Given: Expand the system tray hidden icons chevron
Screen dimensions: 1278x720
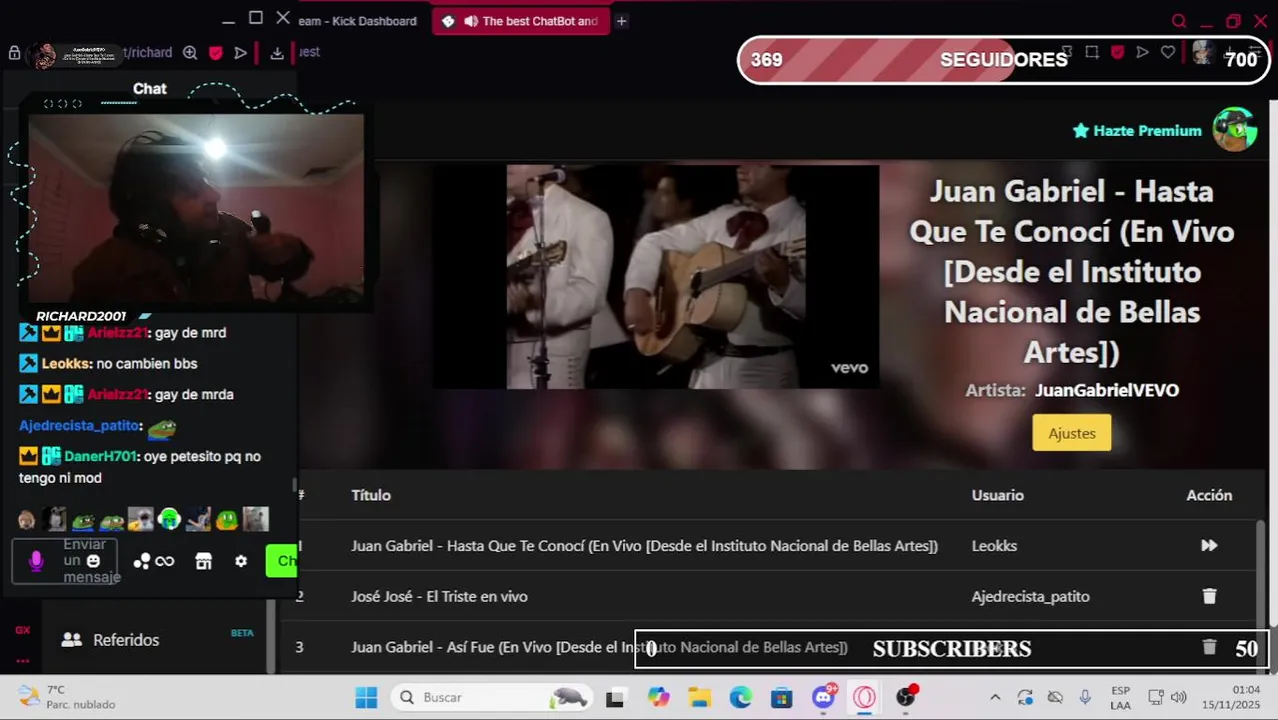Looking at the screenshot, I should [995, 697].
